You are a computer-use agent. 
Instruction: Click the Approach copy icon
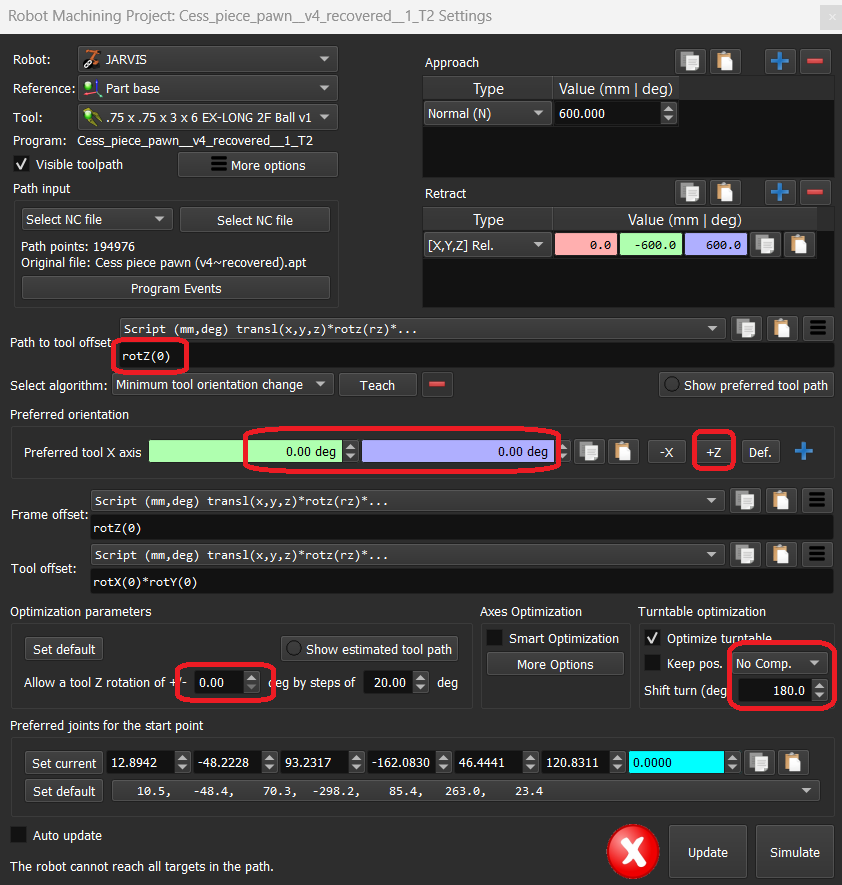(689, 61)
